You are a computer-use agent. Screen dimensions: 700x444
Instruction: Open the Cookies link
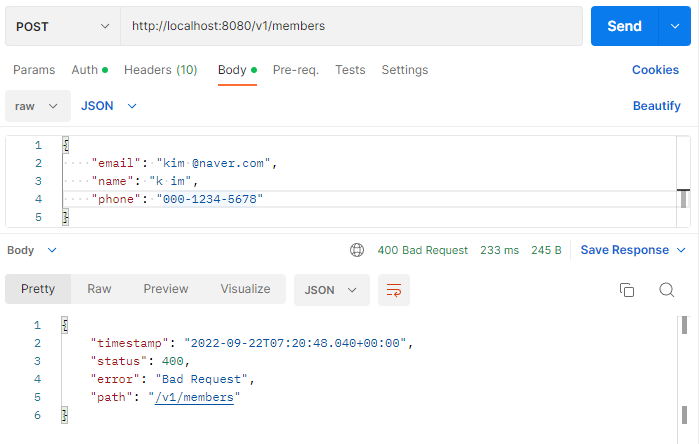point(655,70)
